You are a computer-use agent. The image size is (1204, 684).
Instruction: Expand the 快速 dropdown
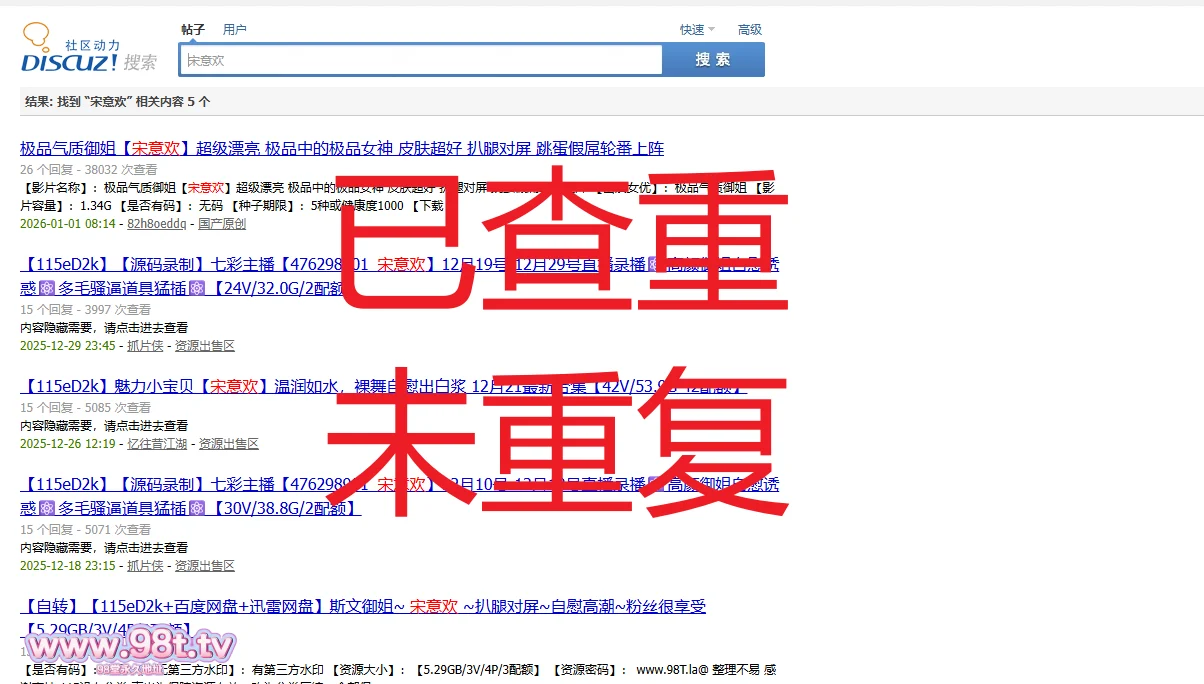point(697,30)
